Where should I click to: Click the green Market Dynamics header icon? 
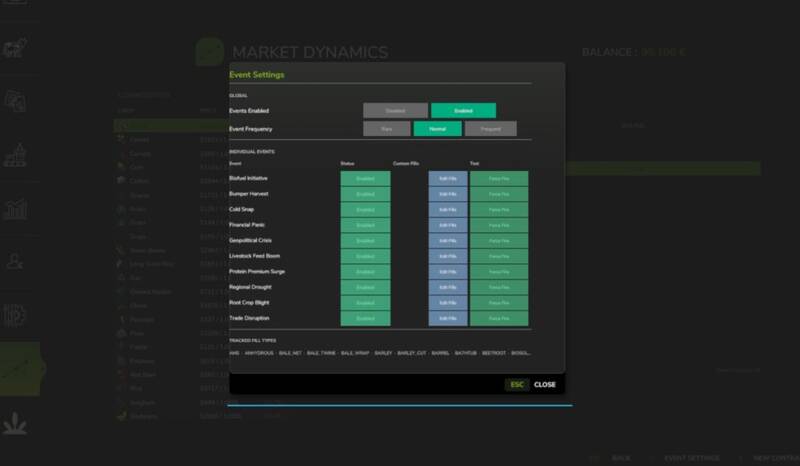click(x=210, y=52)
